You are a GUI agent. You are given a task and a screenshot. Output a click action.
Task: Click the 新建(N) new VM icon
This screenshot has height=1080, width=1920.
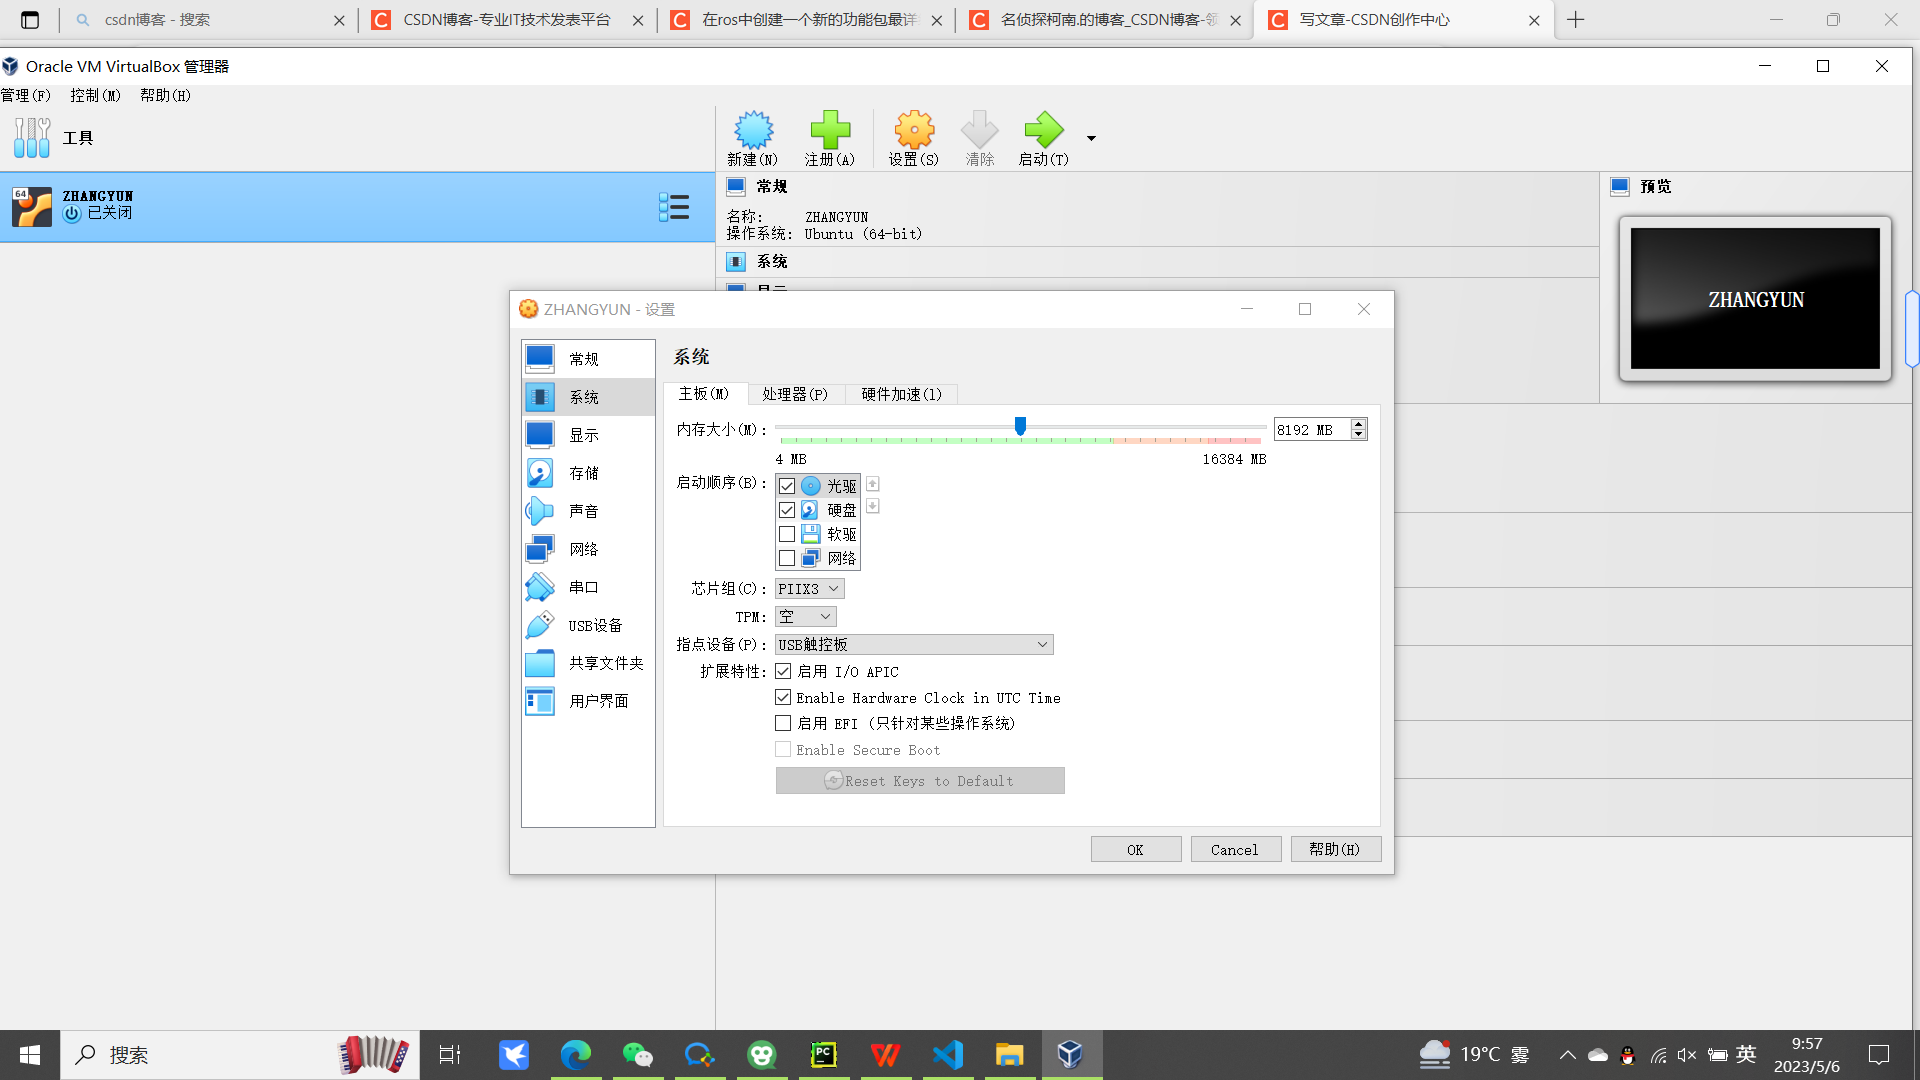coord(753,138)
